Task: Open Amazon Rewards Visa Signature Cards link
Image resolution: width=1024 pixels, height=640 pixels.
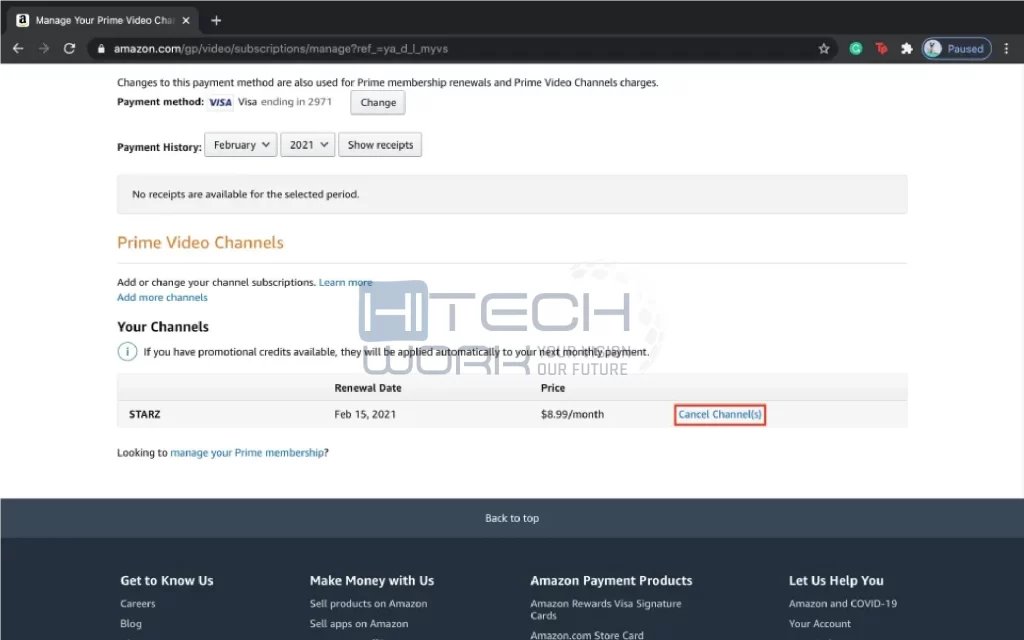Action: [605, 609]
